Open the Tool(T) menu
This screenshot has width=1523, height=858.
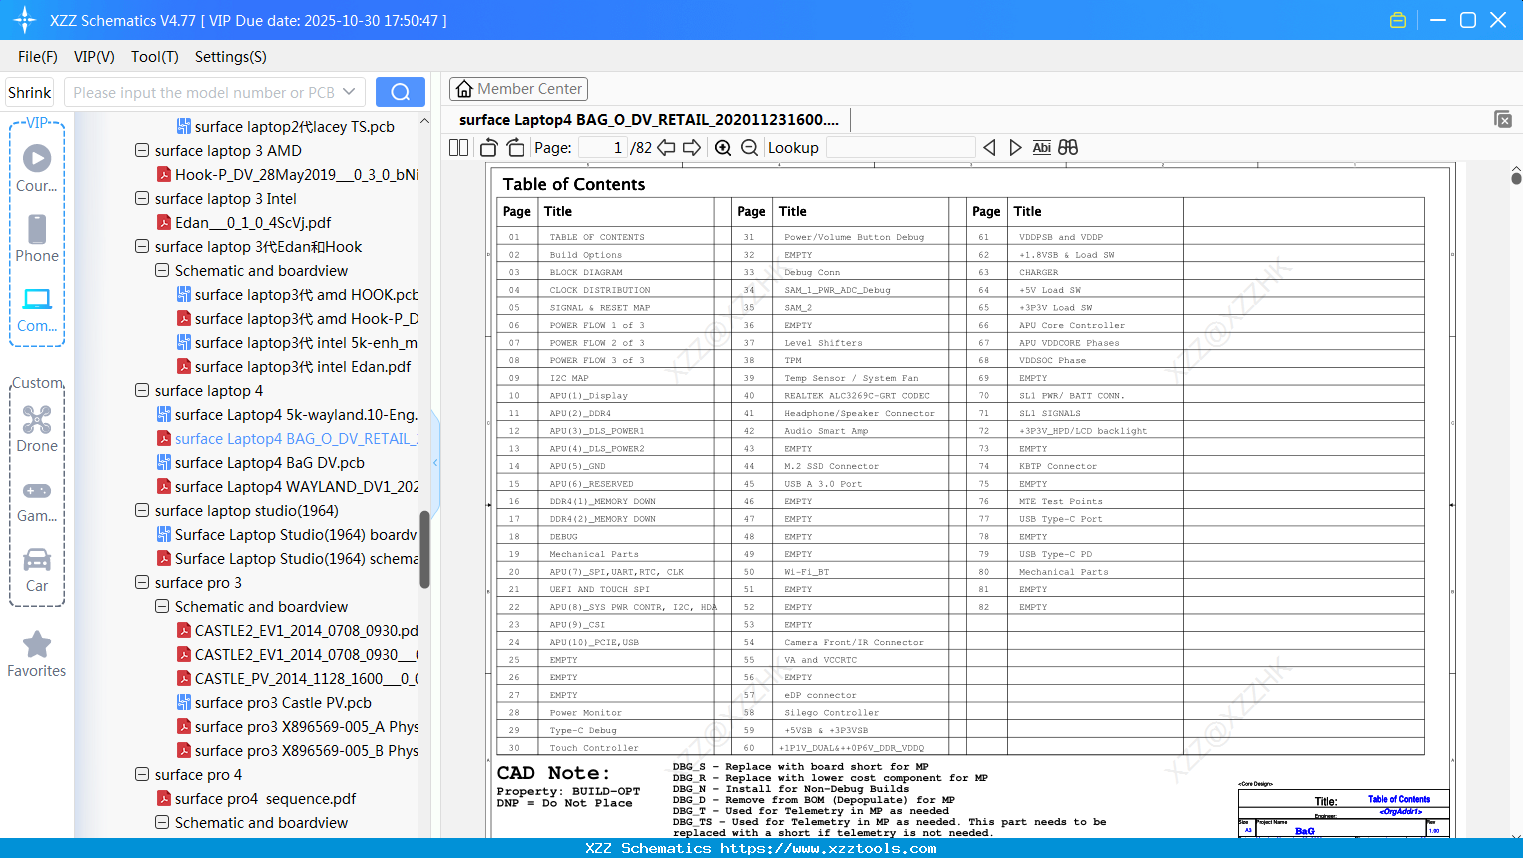(155, 57)
